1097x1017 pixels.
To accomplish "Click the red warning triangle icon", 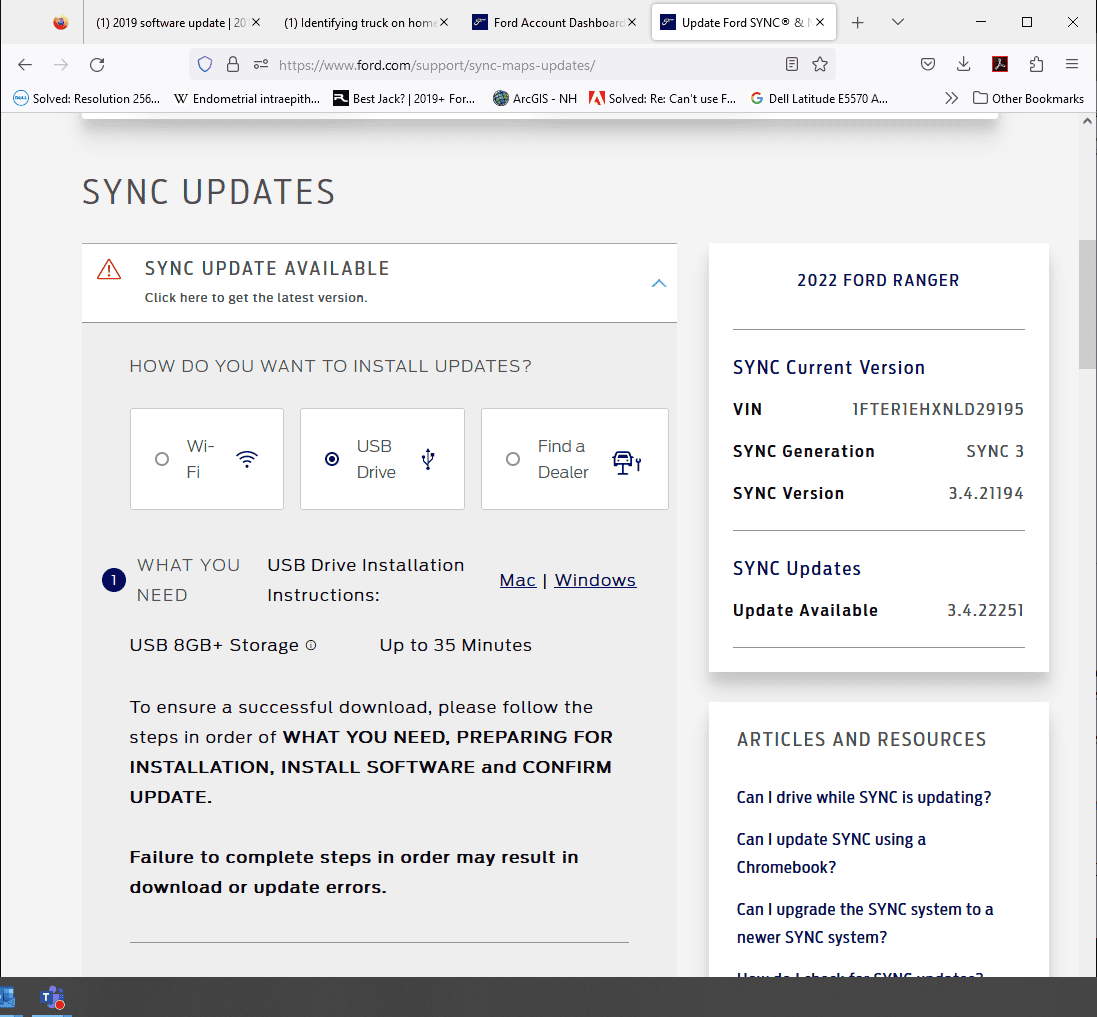I will point(109,269).
